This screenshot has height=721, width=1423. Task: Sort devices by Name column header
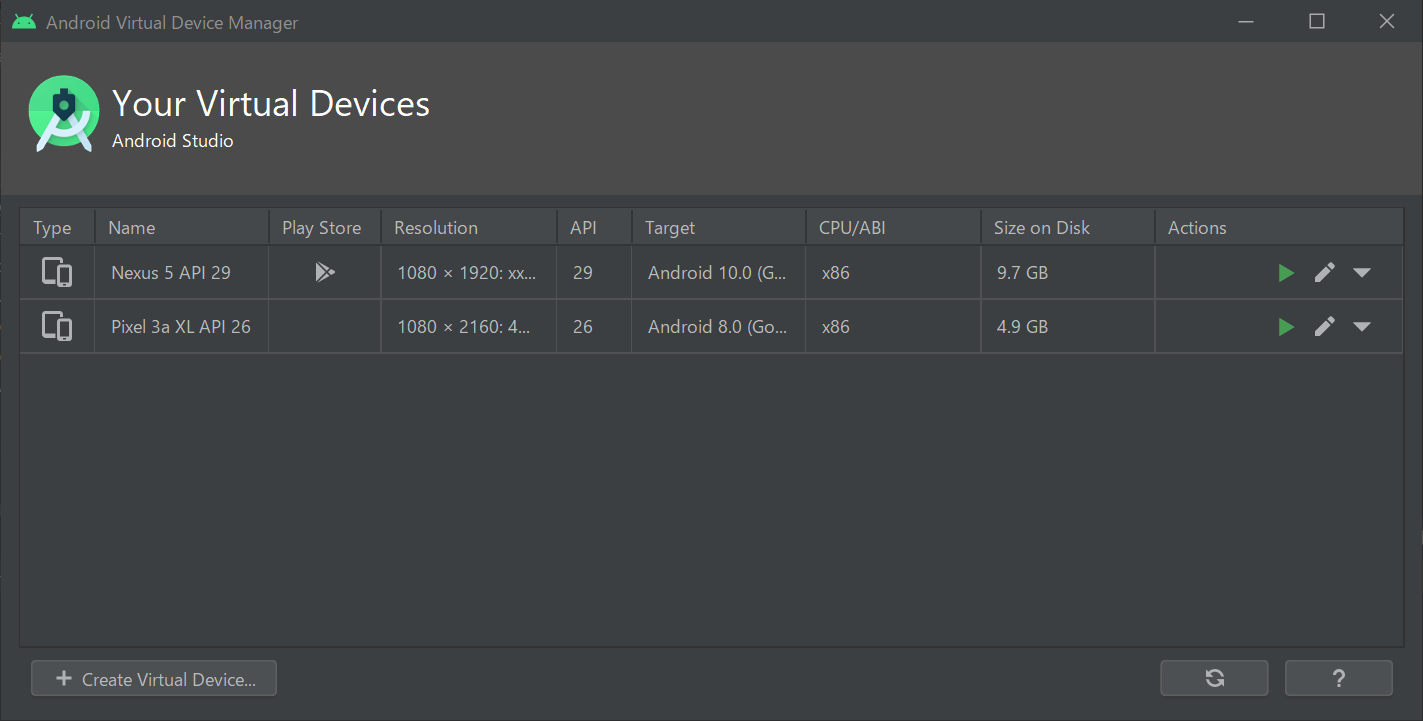(x=132, y=228)
